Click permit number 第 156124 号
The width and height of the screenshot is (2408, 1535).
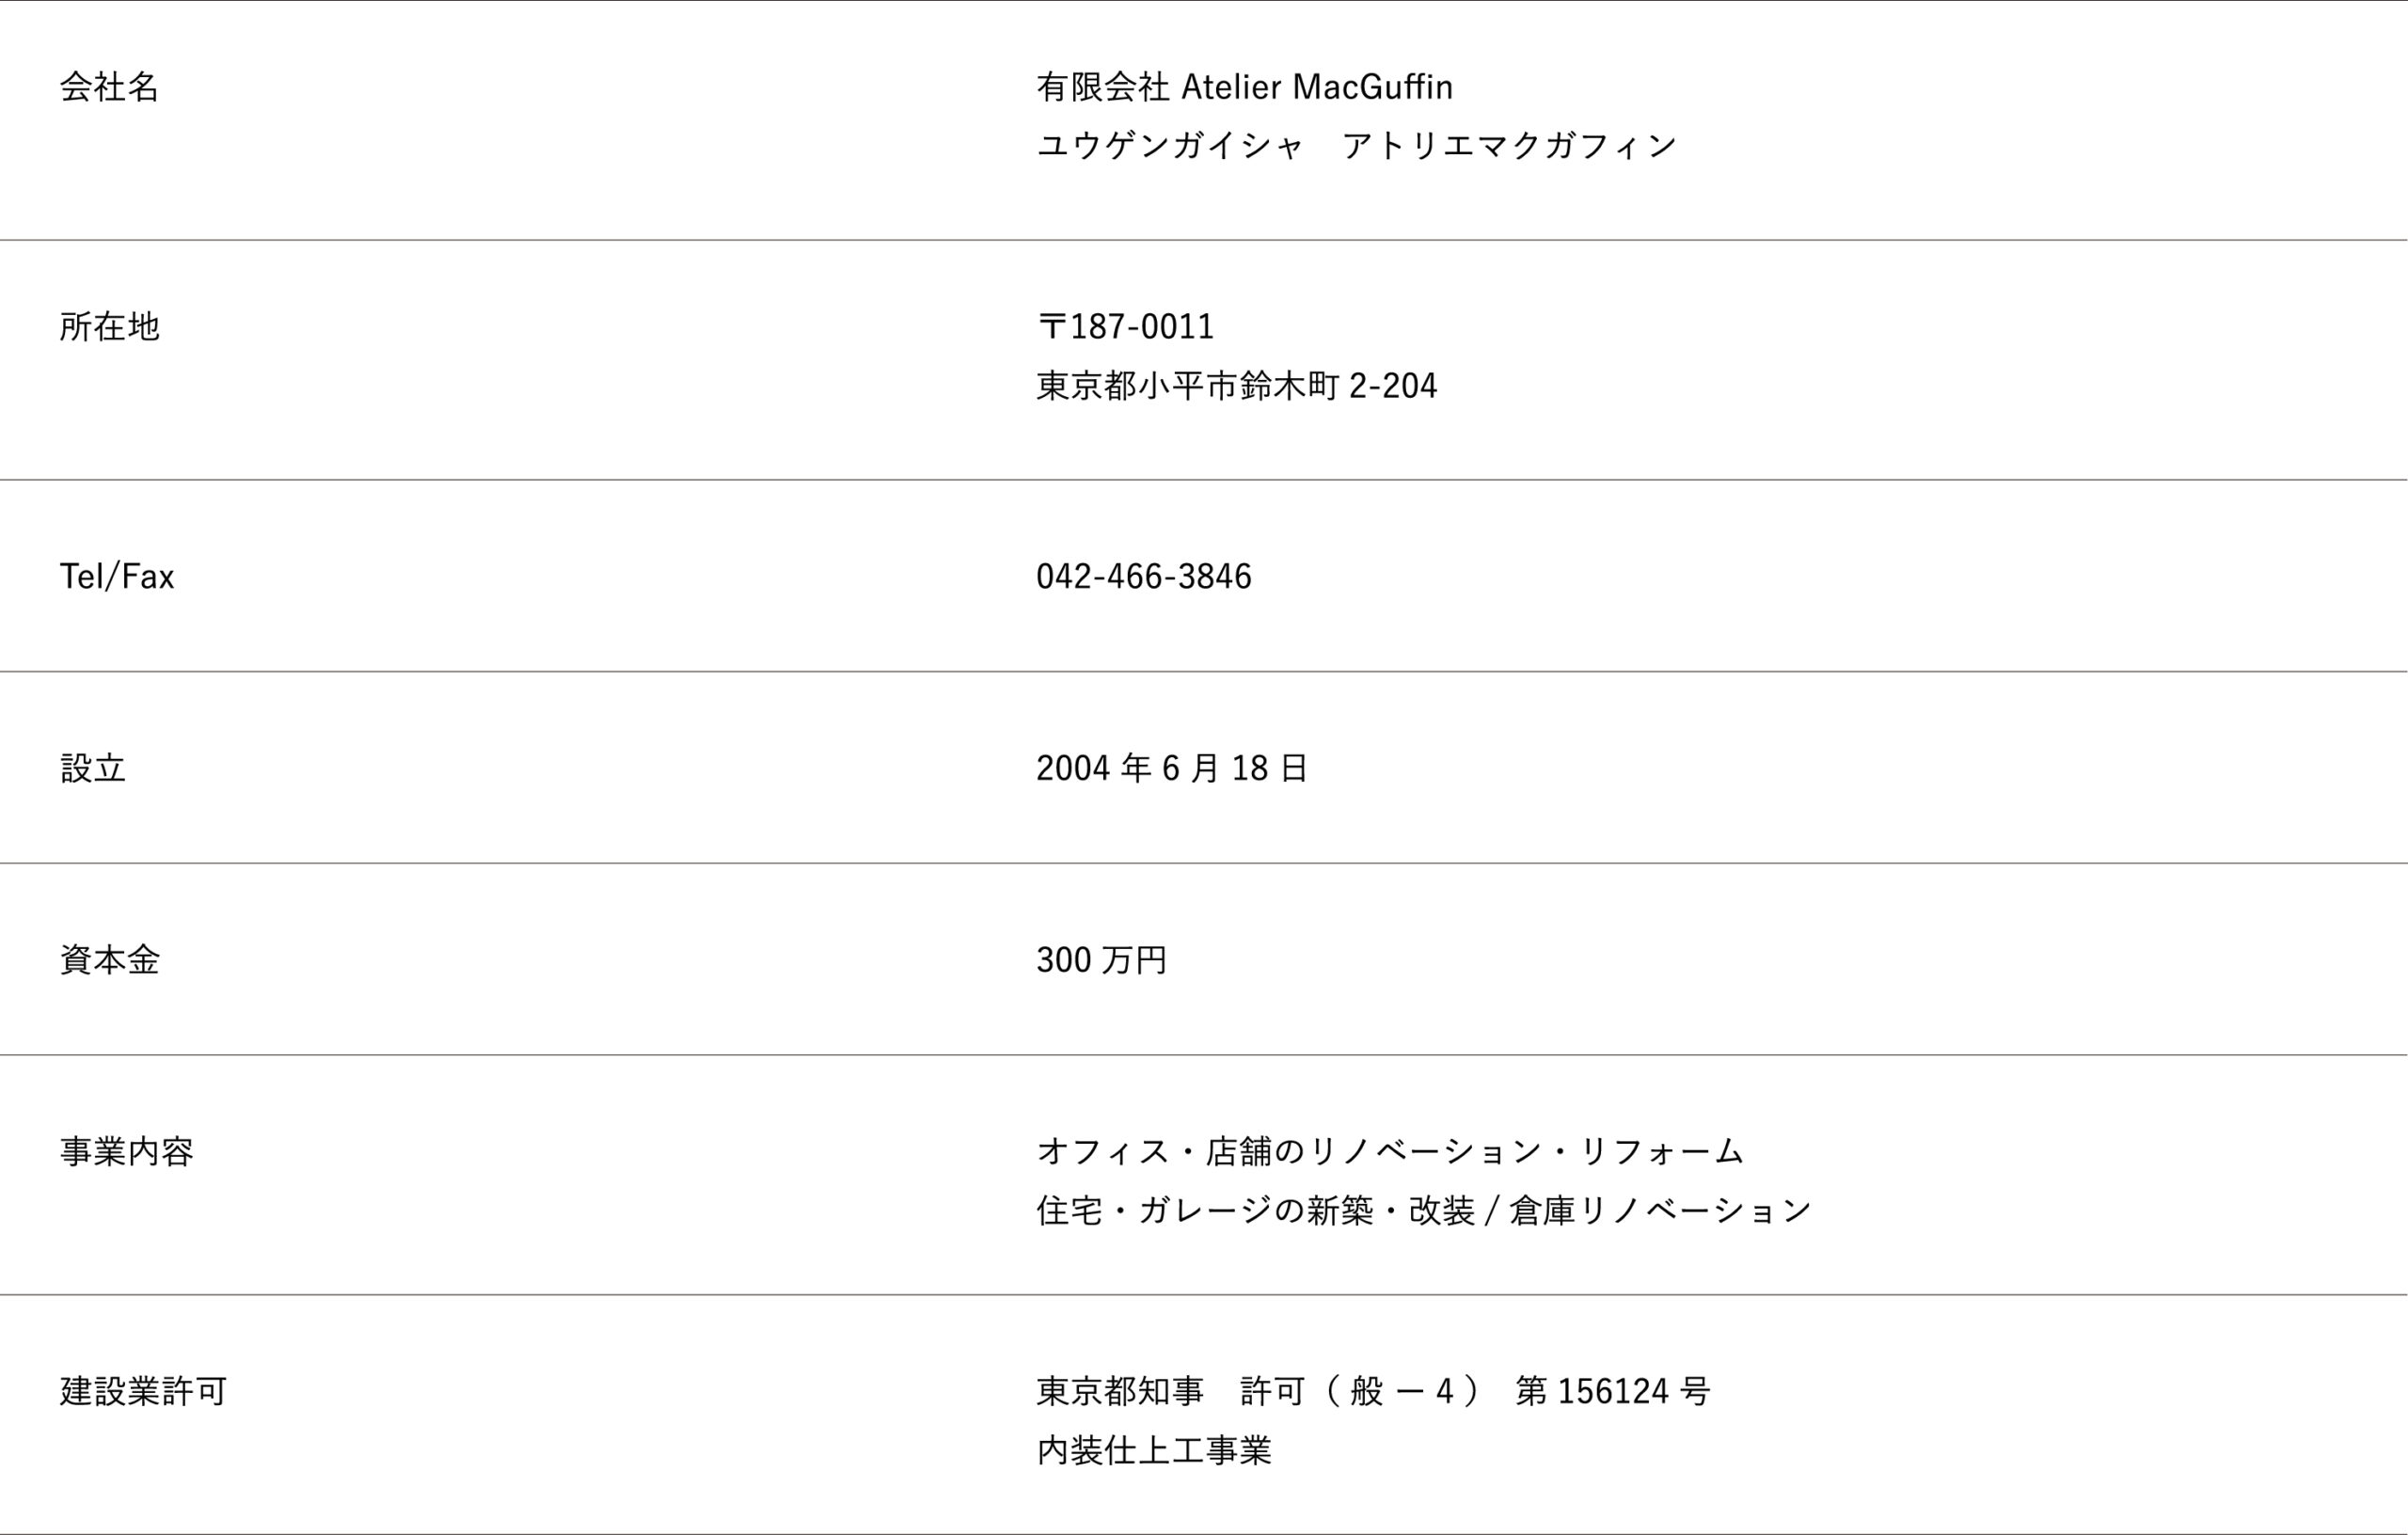coord(1612,1391)
